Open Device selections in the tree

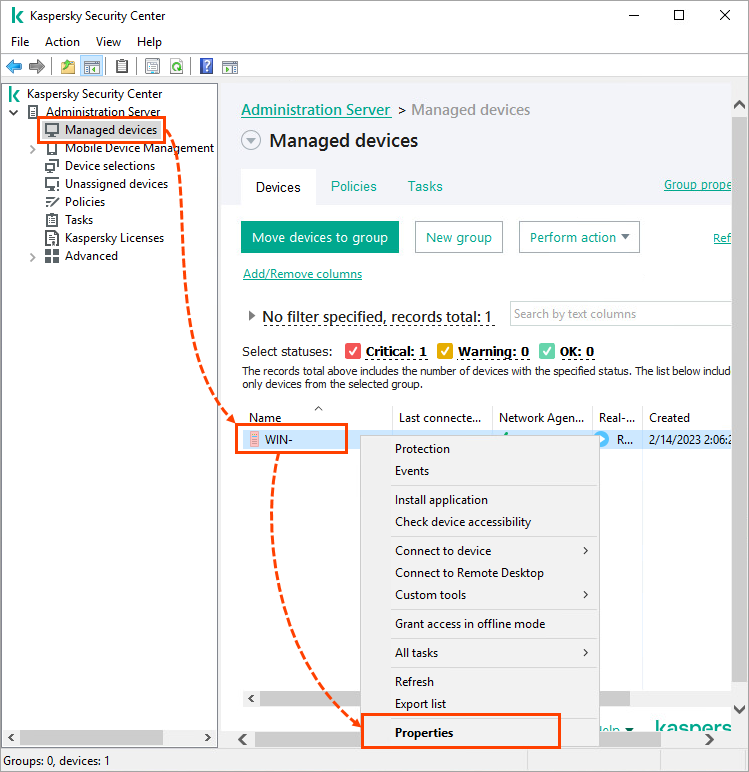coord(110,166)
